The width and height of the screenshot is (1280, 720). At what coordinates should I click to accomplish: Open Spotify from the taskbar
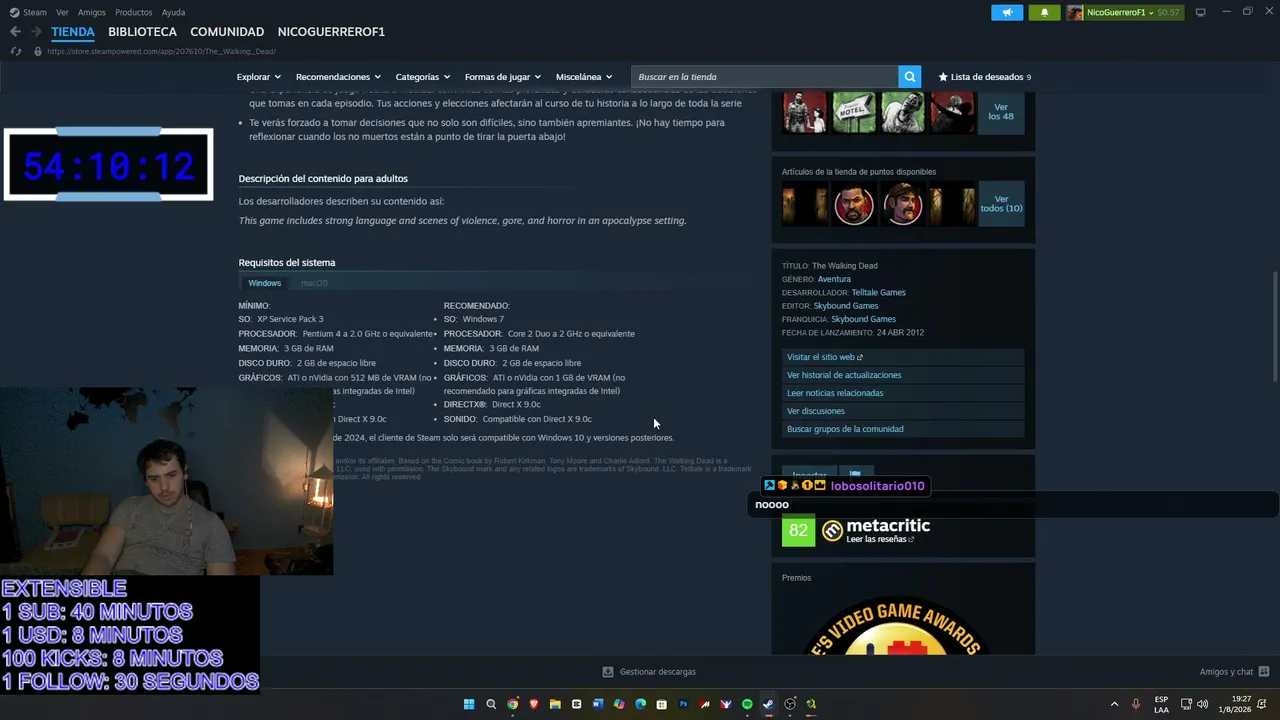(x=747, y=704)
